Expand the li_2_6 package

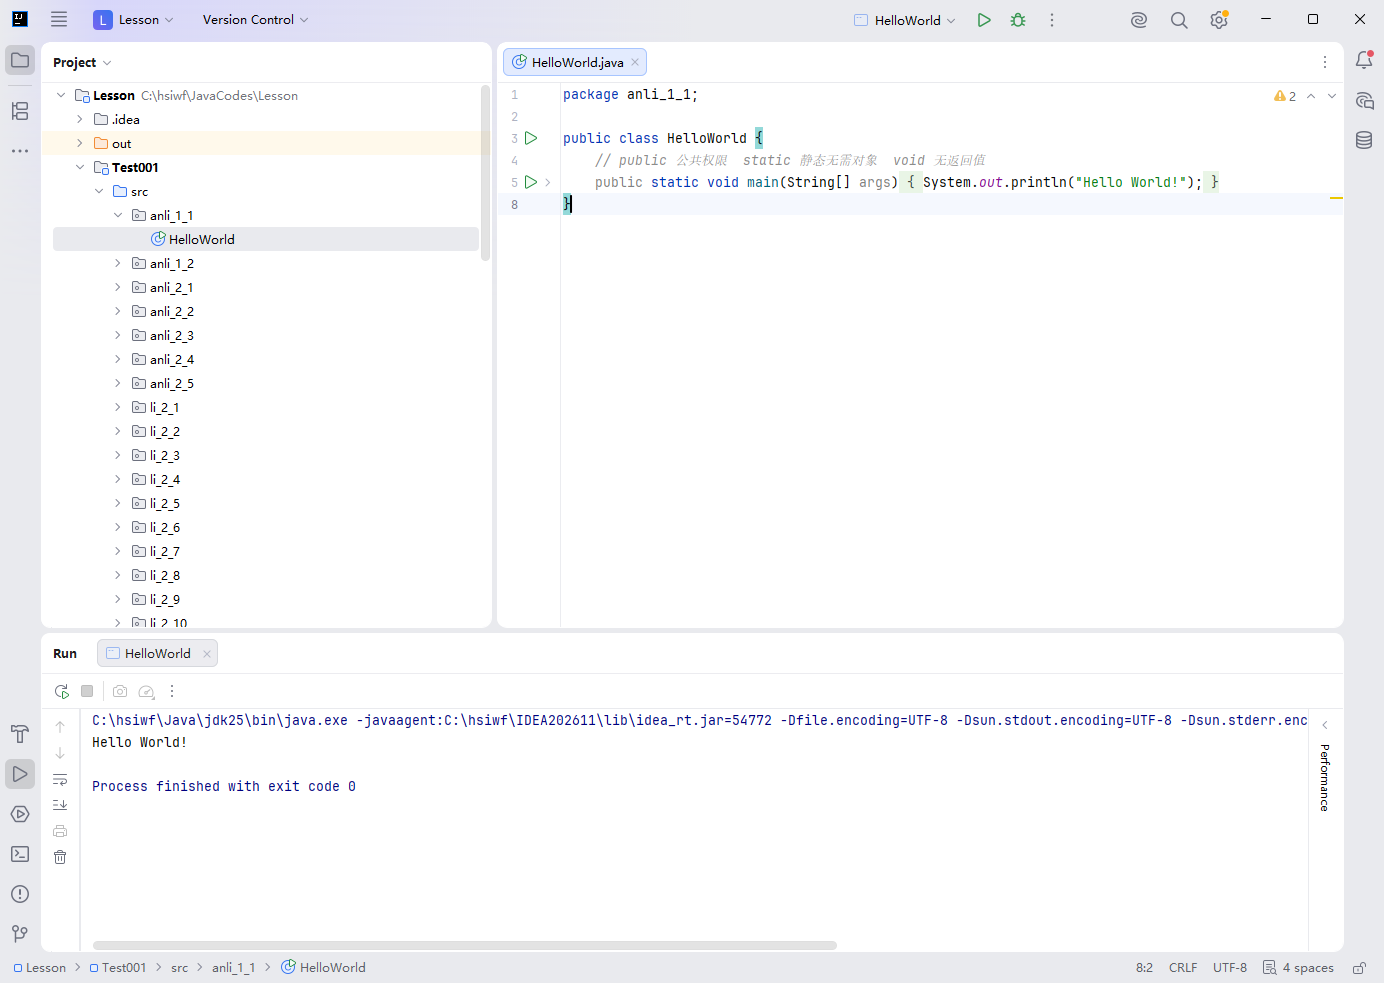pos(118,527)
